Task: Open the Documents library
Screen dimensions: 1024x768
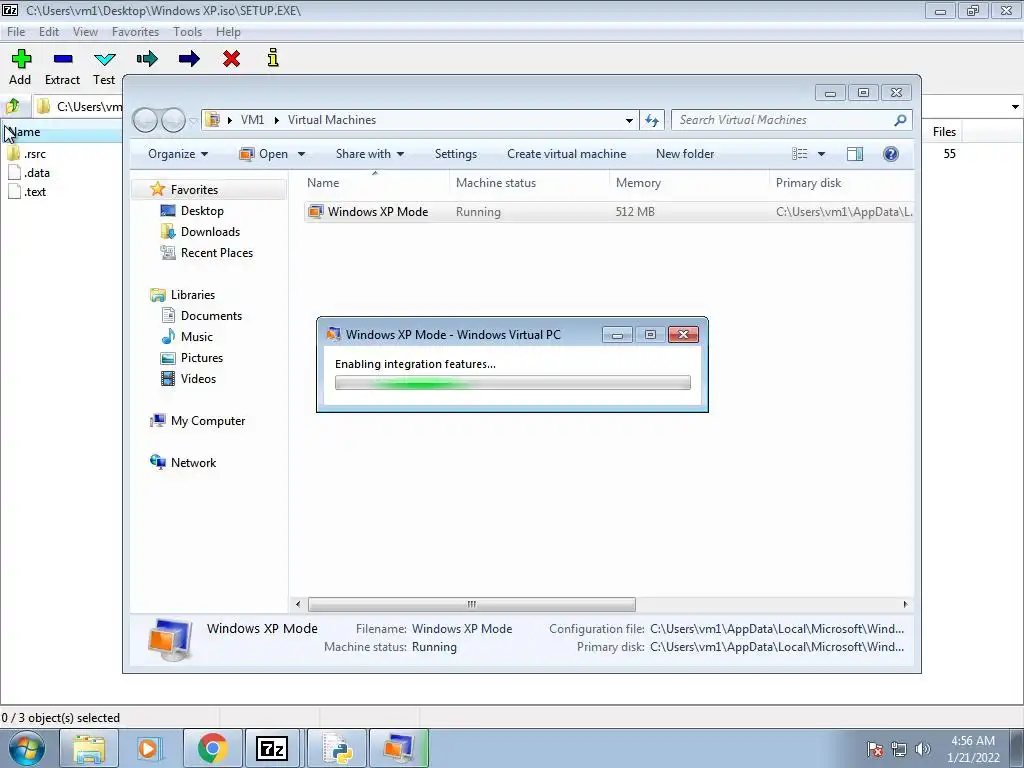Action: [211, 315]
